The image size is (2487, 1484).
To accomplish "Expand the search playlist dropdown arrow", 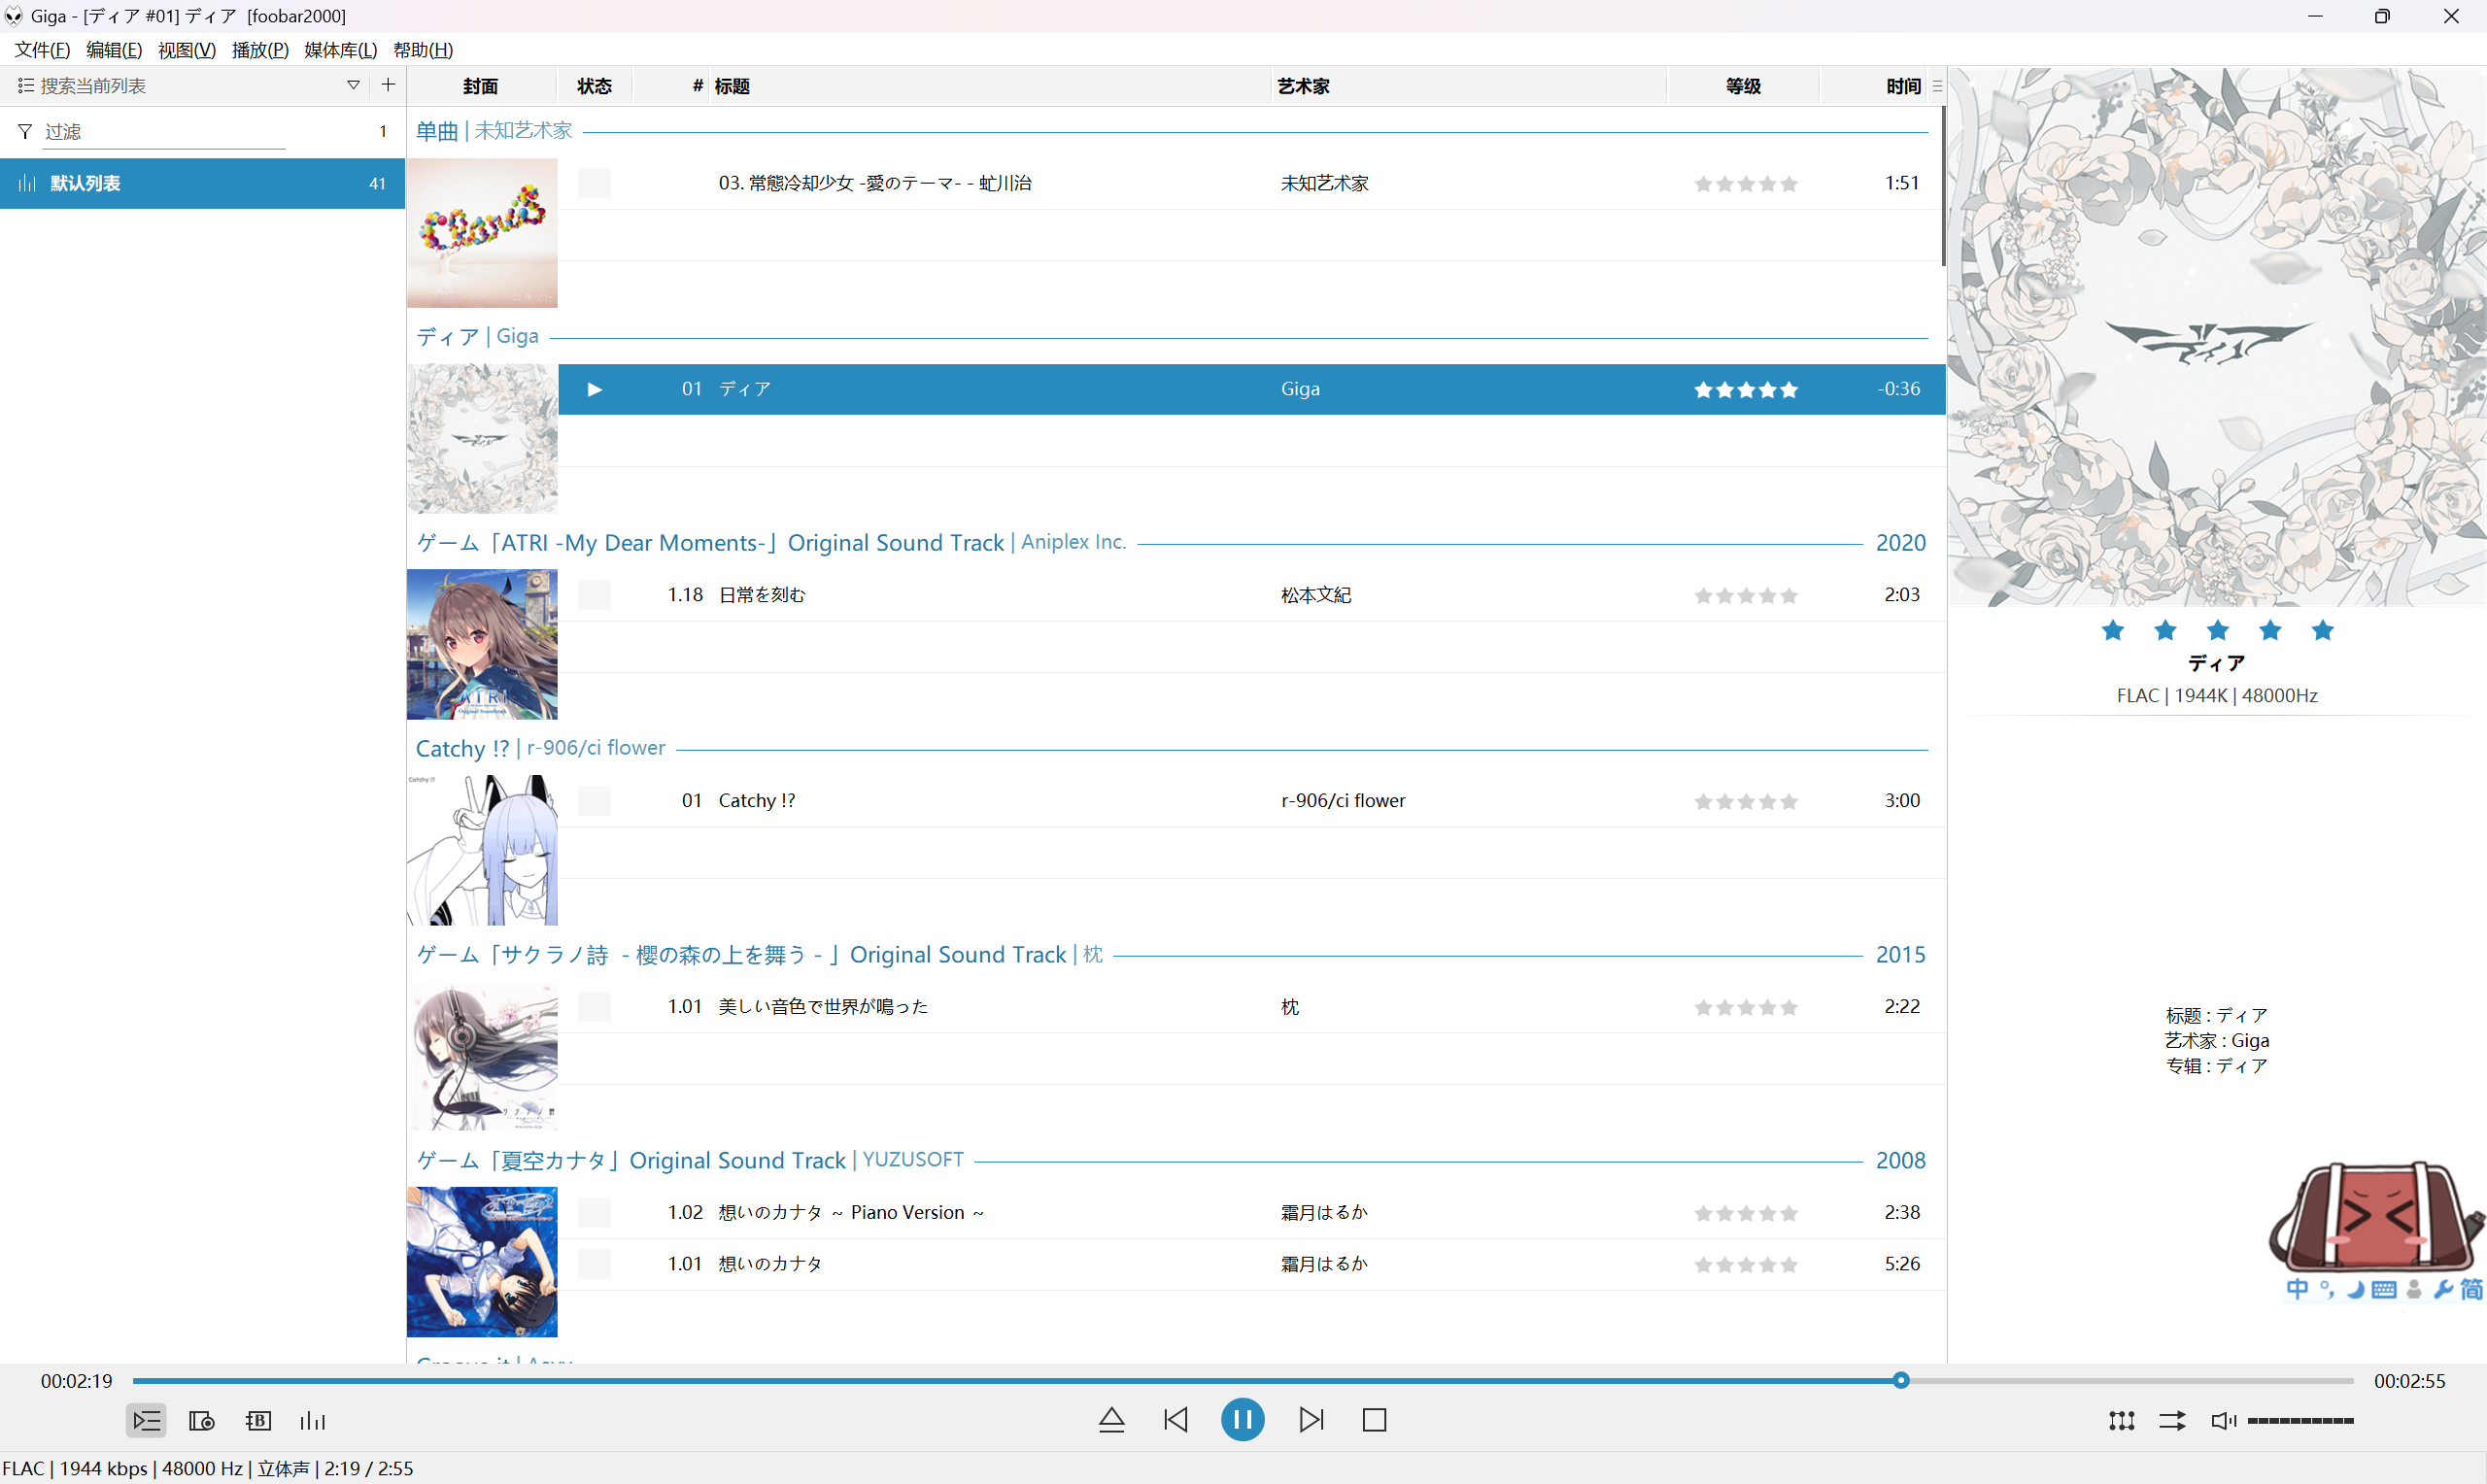I will point(353,85).
